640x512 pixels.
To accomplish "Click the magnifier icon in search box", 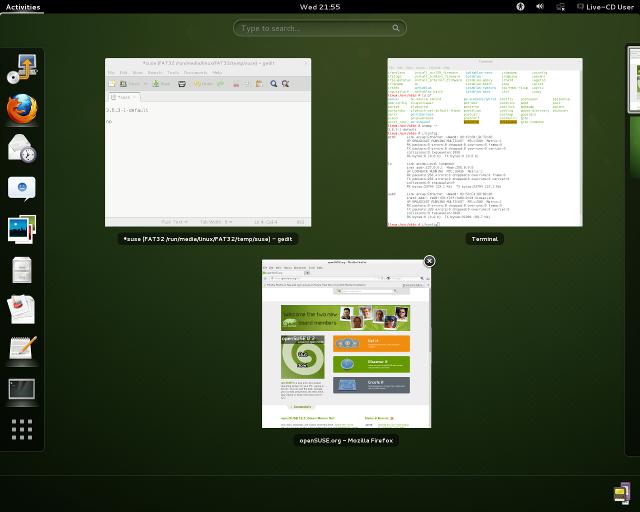I will [396, 28].
